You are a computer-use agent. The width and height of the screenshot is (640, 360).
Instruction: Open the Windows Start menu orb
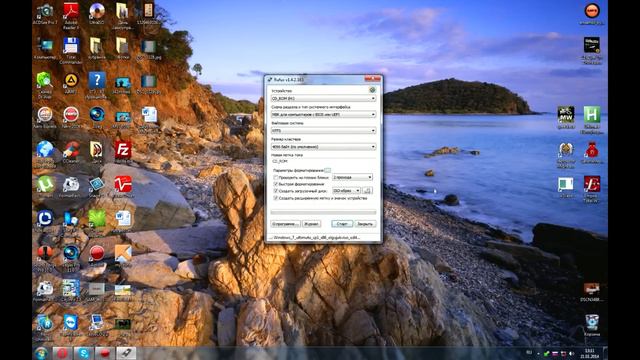(x=41, y=353)
